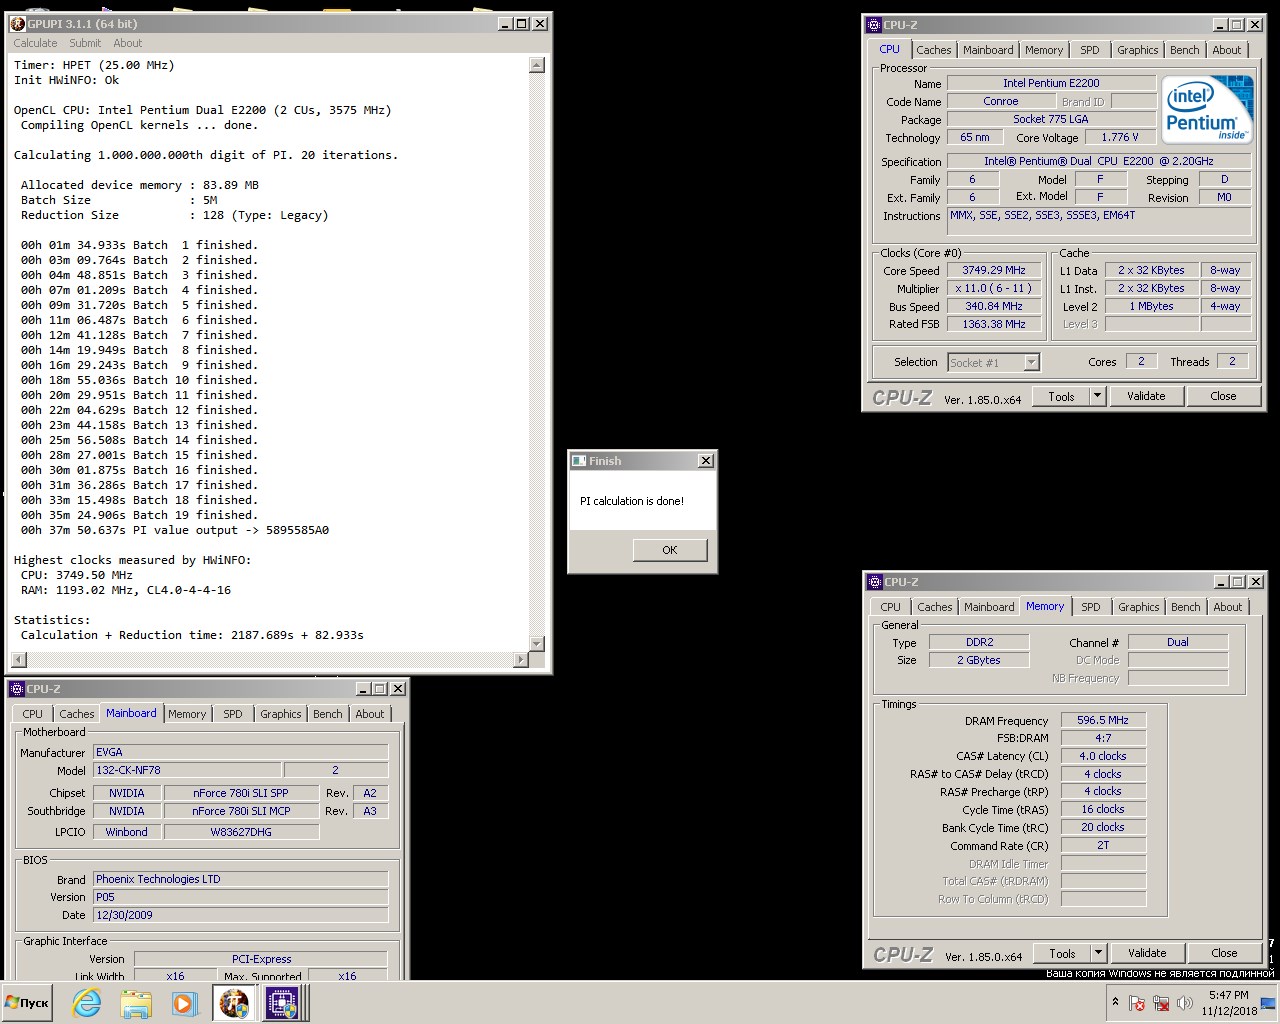
Task: Switch to Caches tab in the CPU-Z Memory window
Action: click(x=934, y=607)
